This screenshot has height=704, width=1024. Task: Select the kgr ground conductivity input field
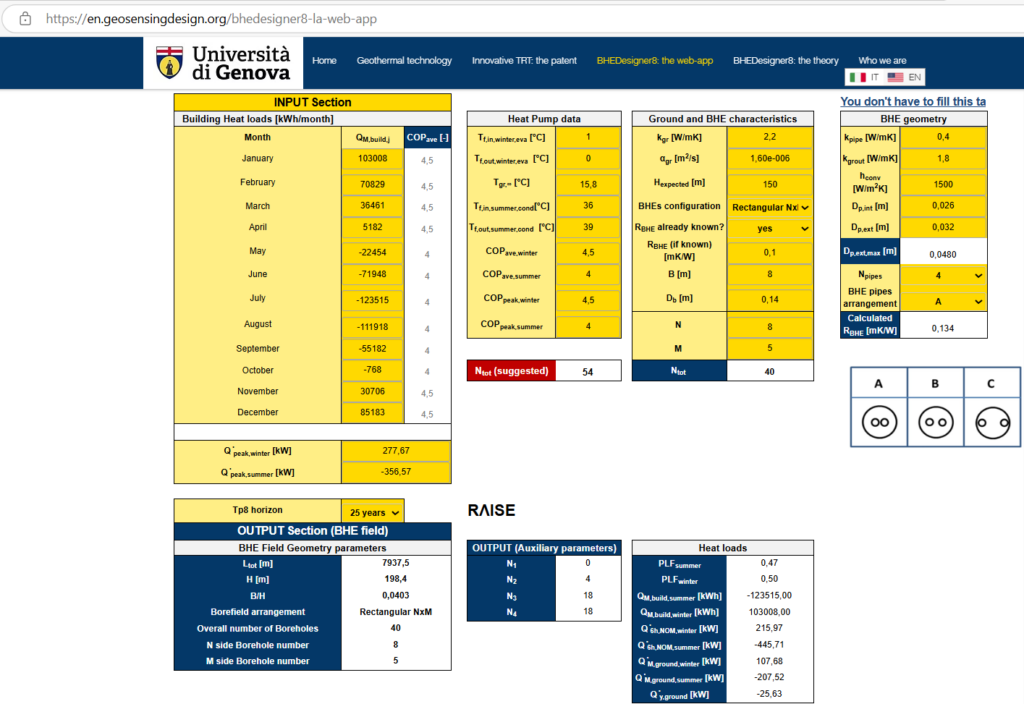pyautogui.click(x=769, y=136)
